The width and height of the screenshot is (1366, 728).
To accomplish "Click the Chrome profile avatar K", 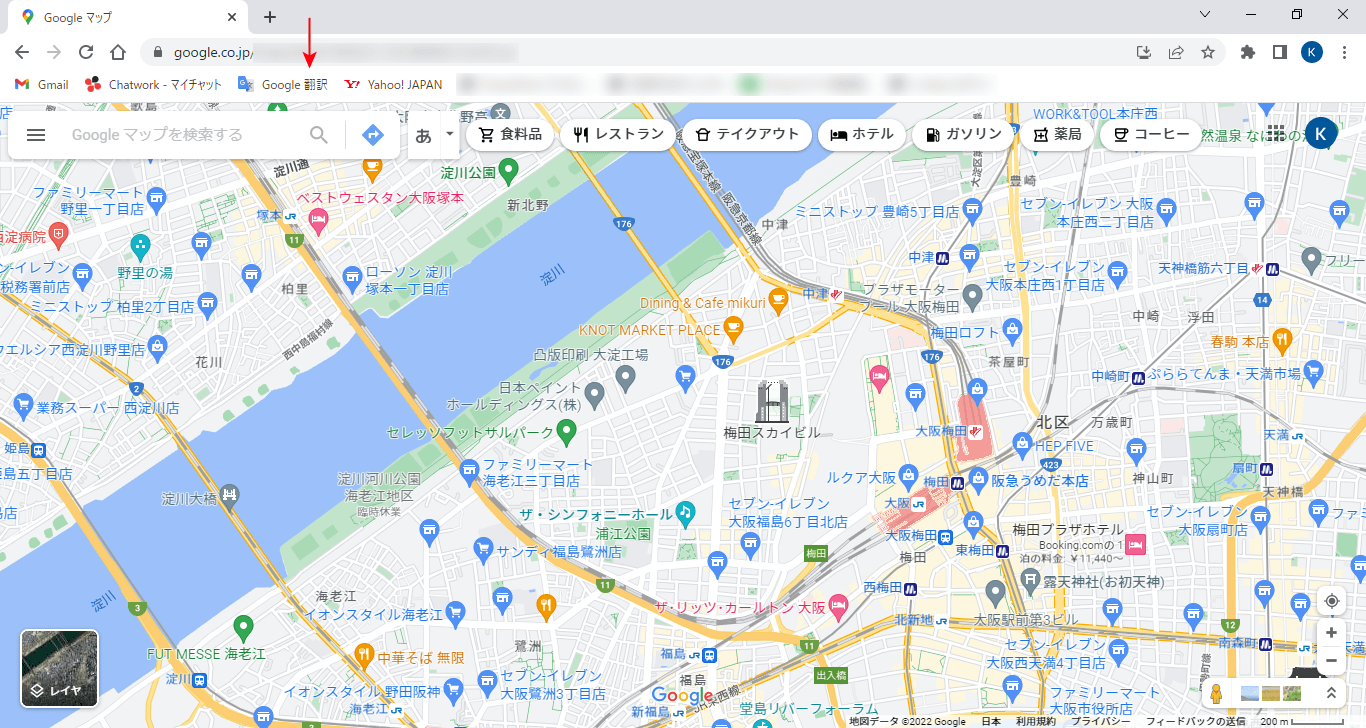I will click(x=1311, y=52).
